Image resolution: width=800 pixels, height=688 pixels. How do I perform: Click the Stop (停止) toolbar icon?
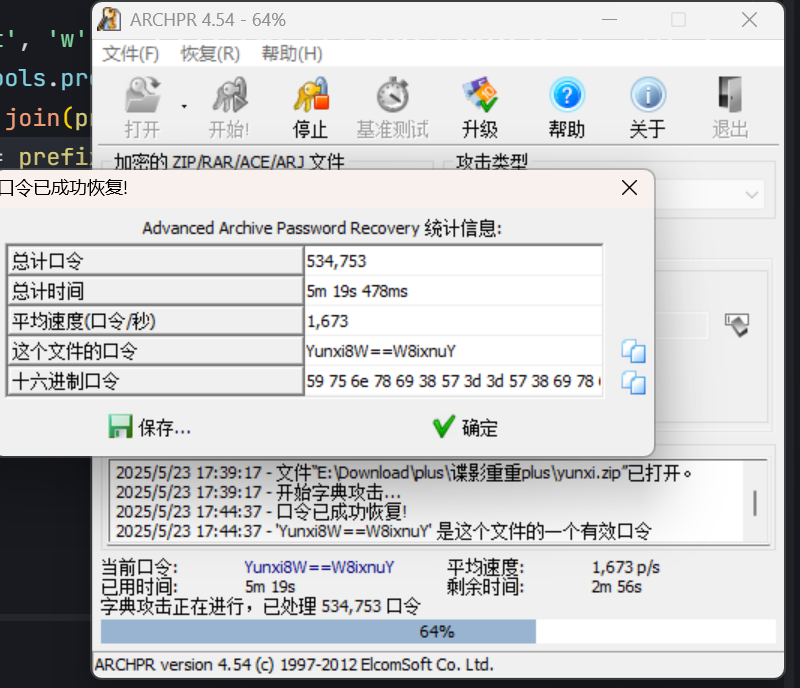coord(311,95)
